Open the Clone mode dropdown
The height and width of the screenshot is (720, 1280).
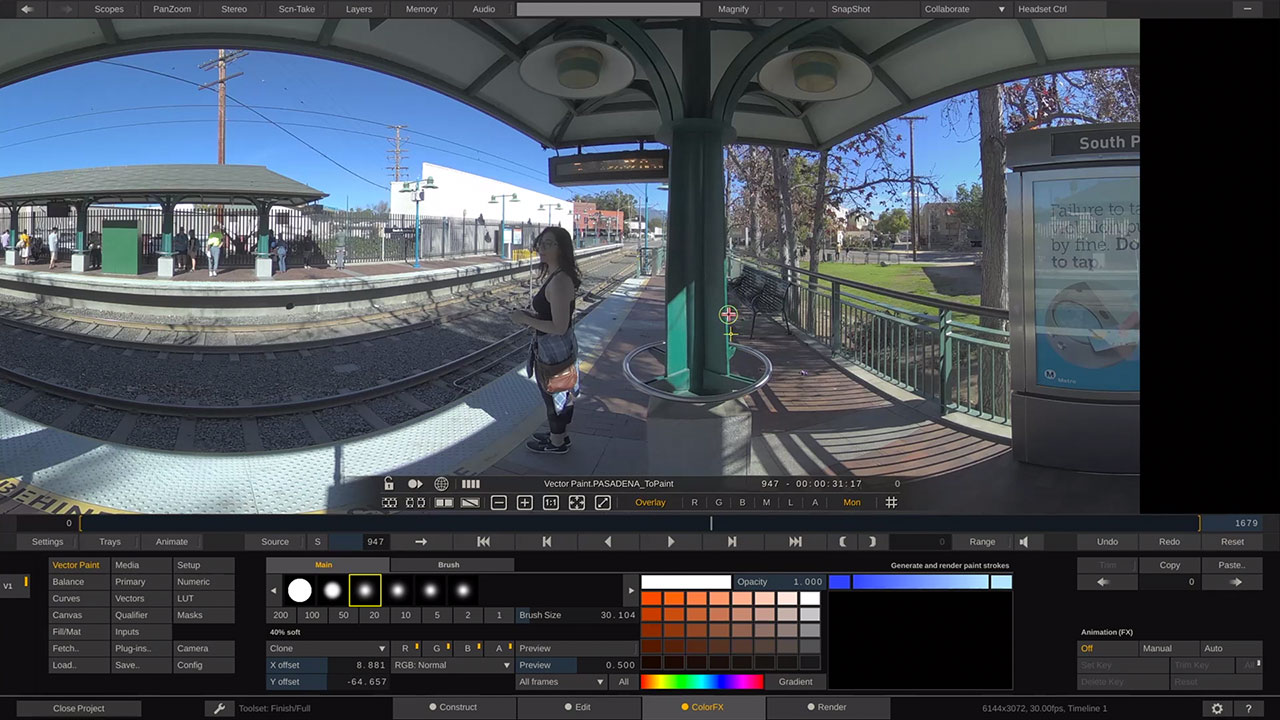[x=325, y=648]
